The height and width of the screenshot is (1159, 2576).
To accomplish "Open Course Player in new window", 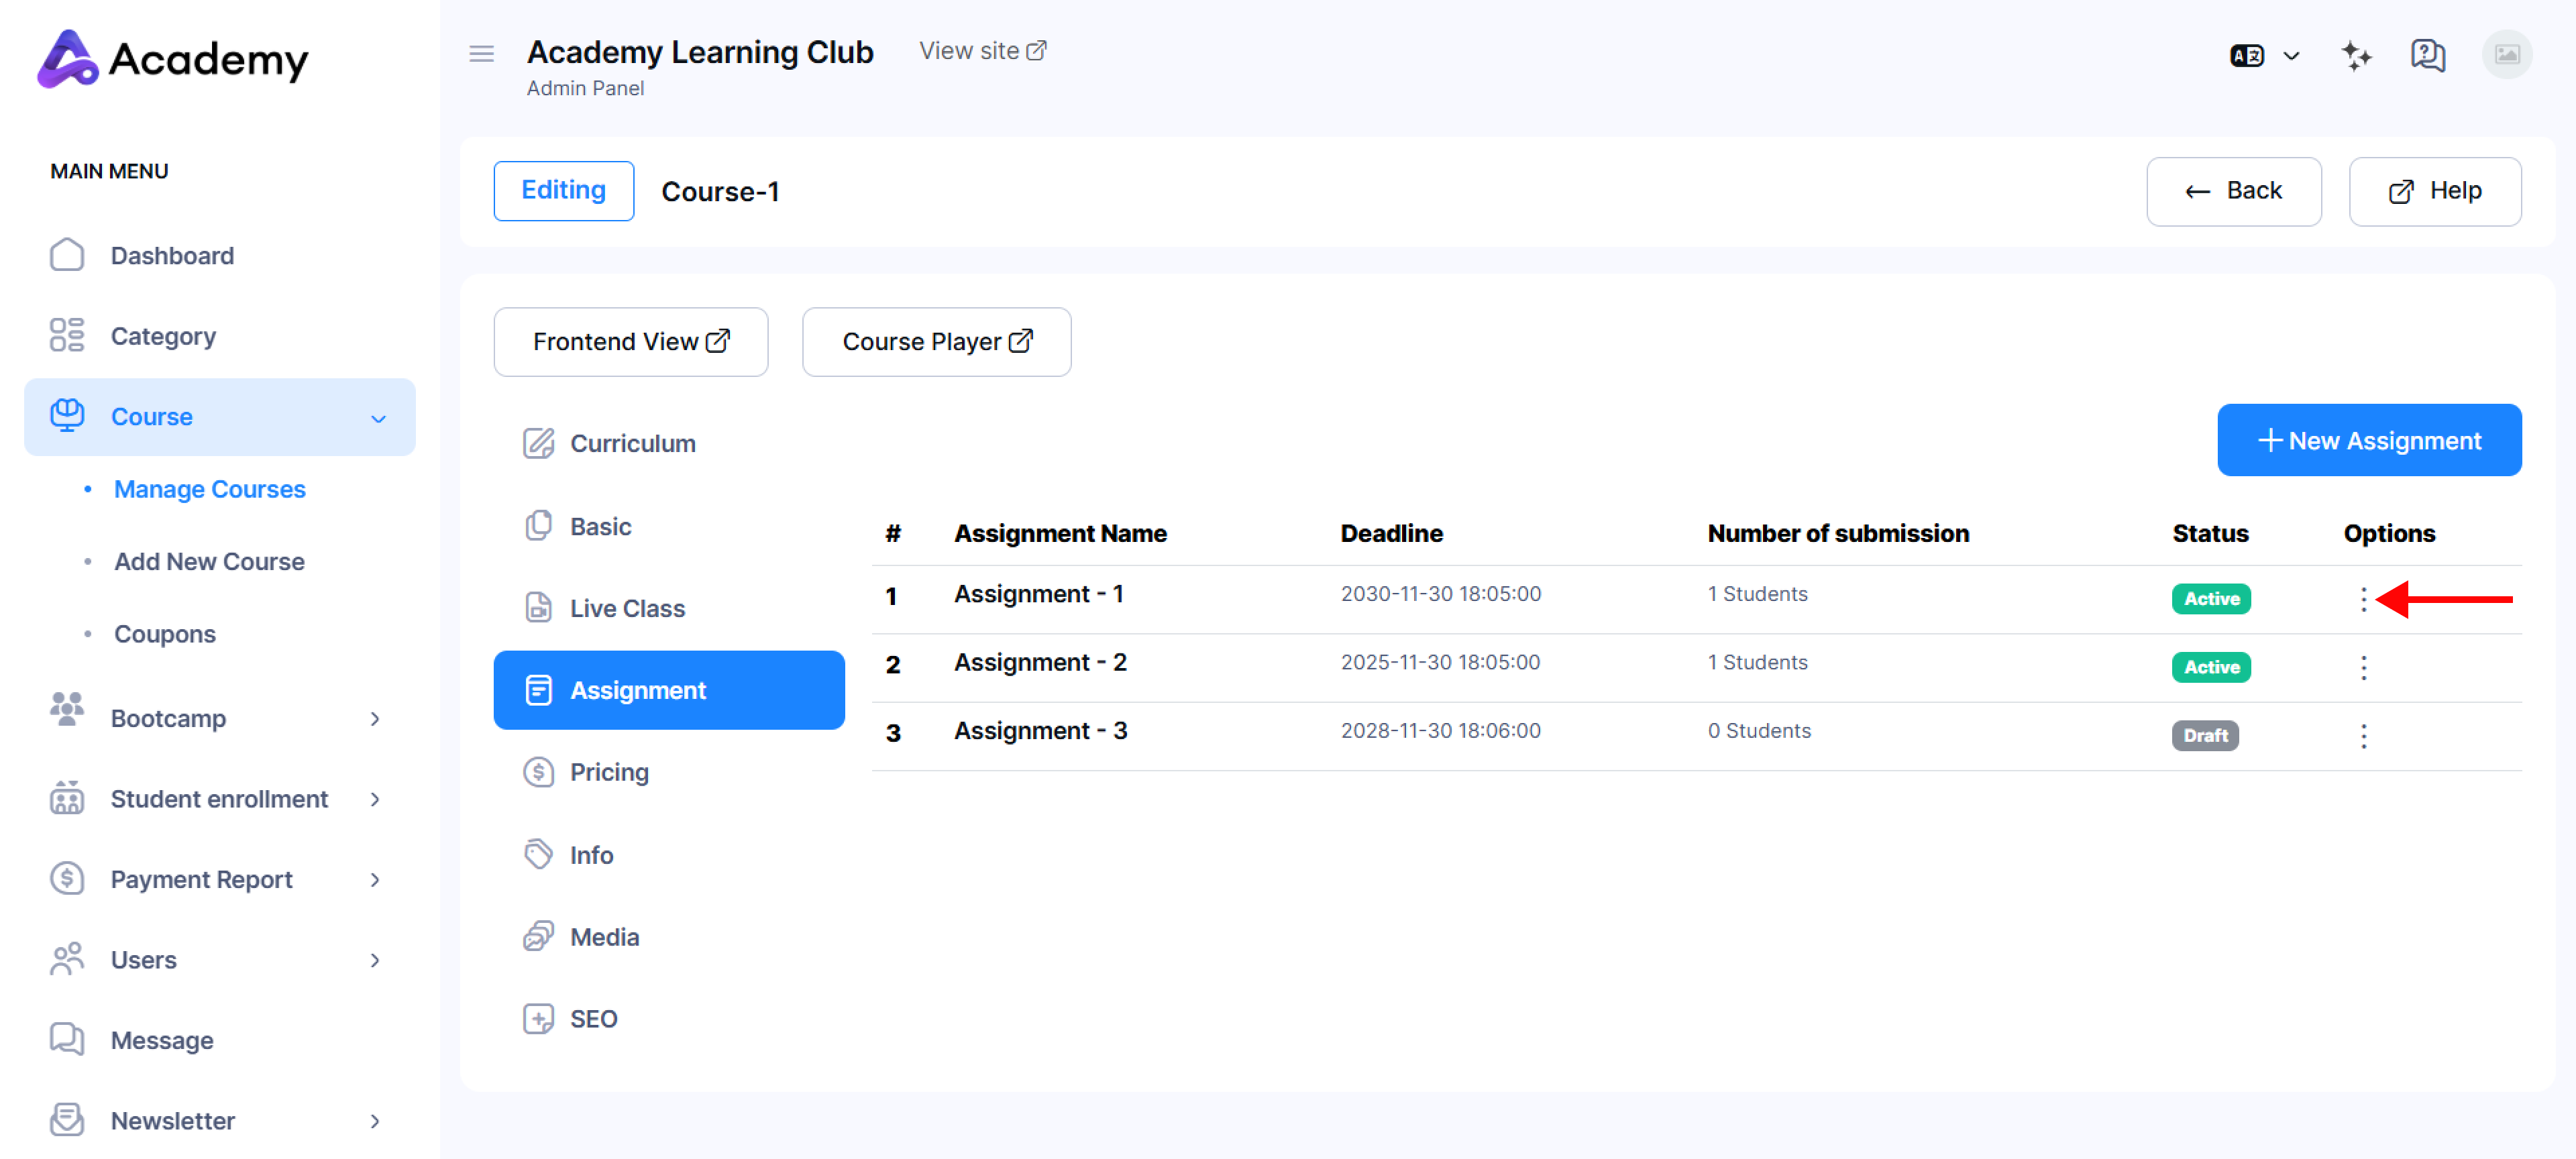I will 936,342.
